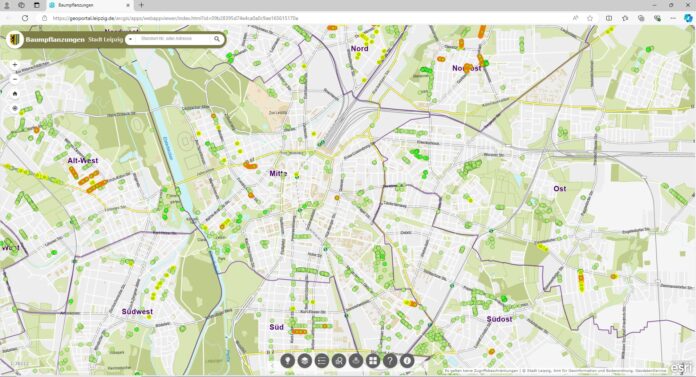The image size is (696, 377).
Task: Open the help question mark widget
Action: coord(390,361)
